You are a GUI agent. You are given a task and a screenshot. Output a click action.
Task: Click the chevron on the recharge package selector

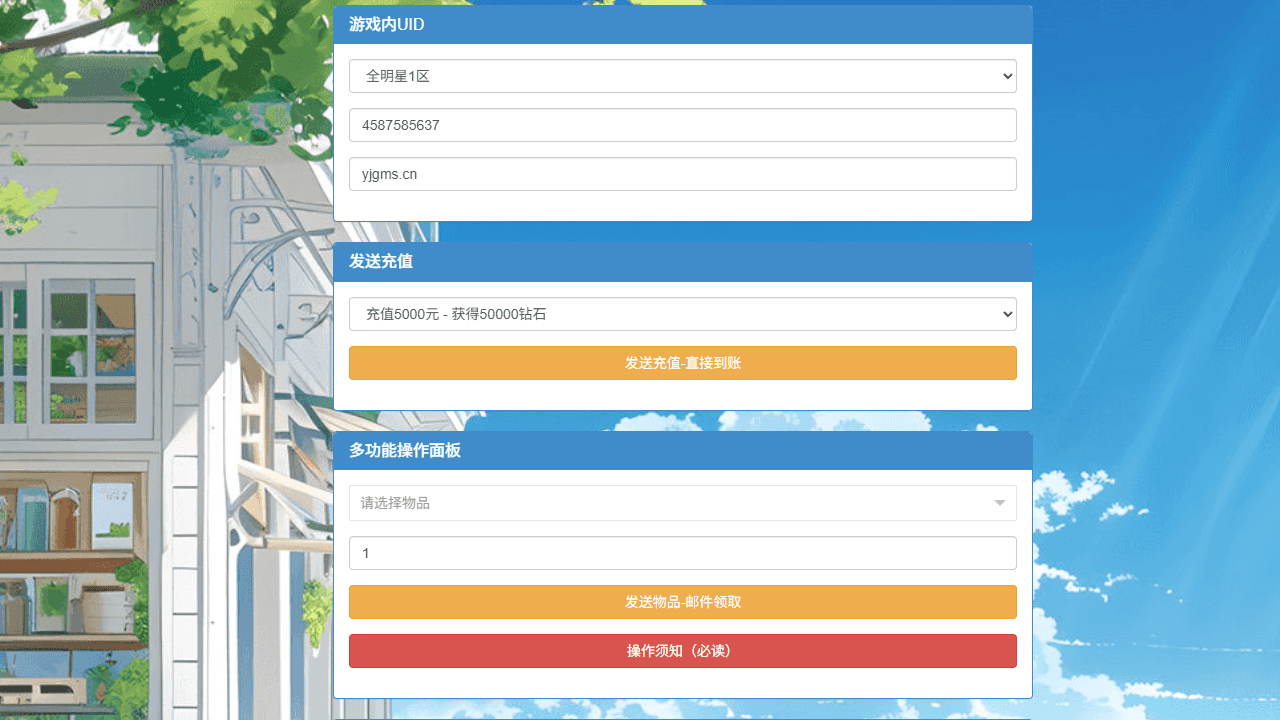click(x=1007, y=313)
